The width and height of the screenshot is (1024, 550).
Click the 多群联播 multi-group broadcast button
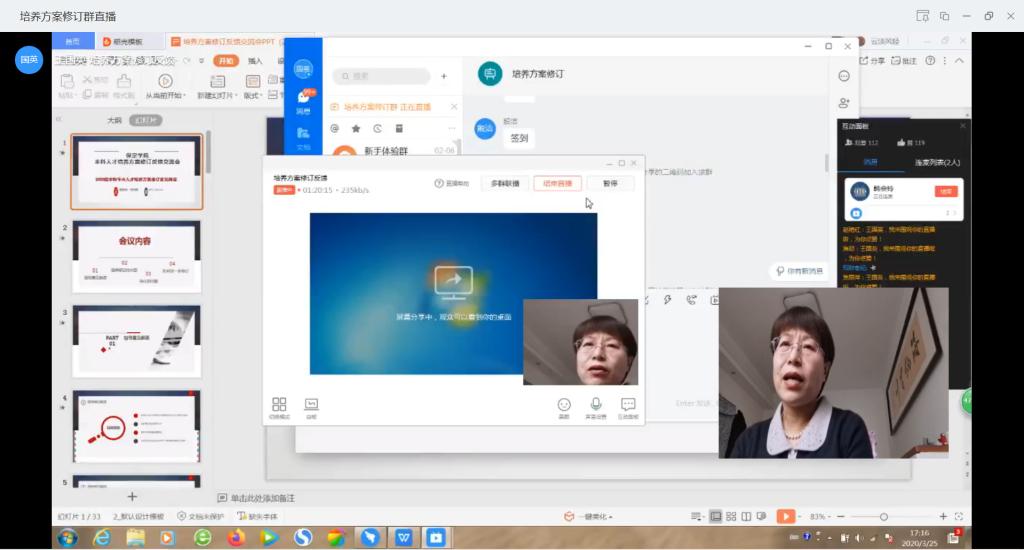pyautogui.click(x=505, y=184)
